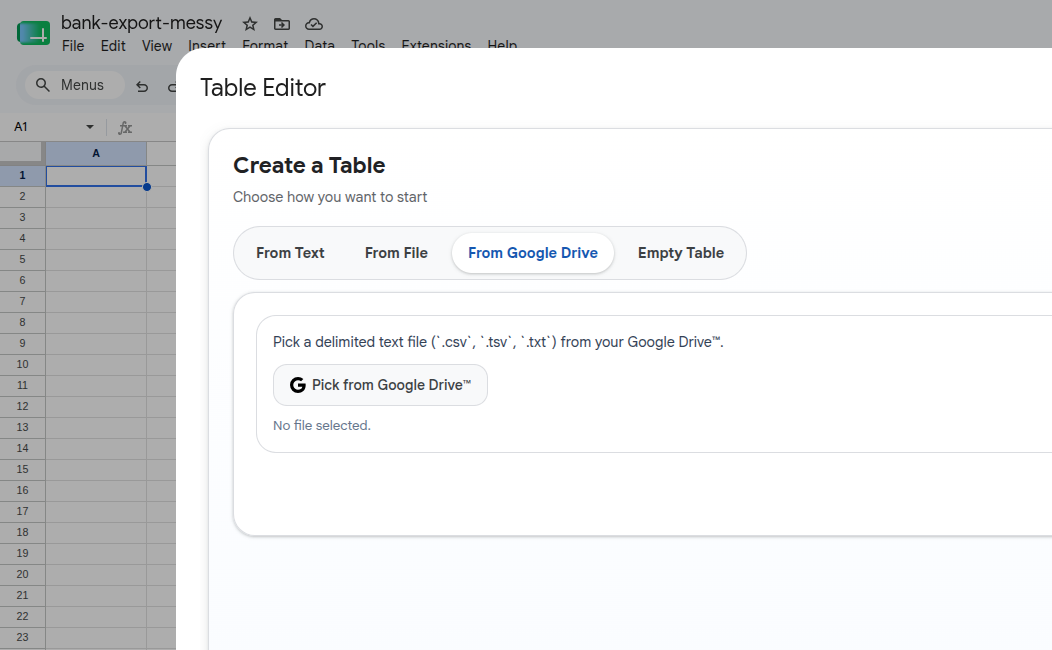Open the Menus search box
The image size is (1052, 650).
[72, 85]
